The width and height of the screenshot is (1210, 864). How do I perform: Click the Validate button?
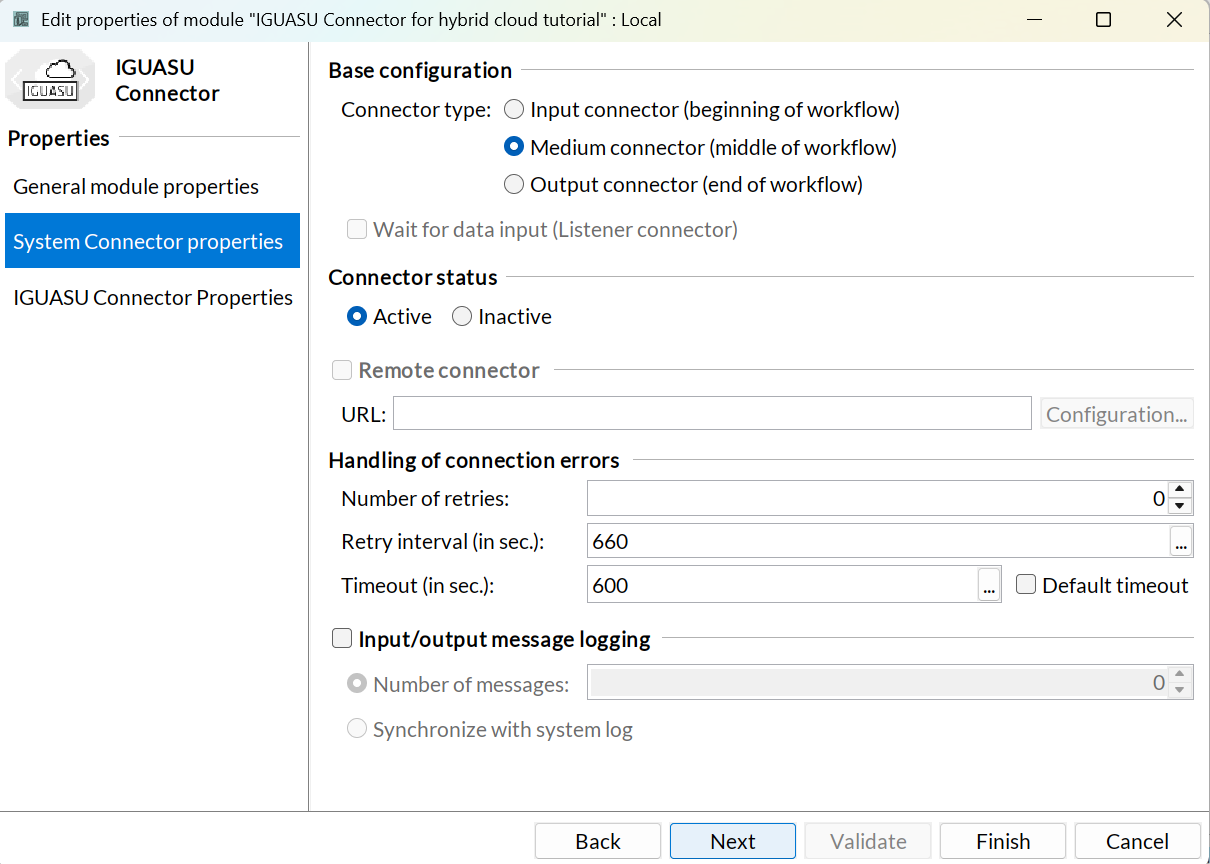pyautogui.click(x=868, y=841)
